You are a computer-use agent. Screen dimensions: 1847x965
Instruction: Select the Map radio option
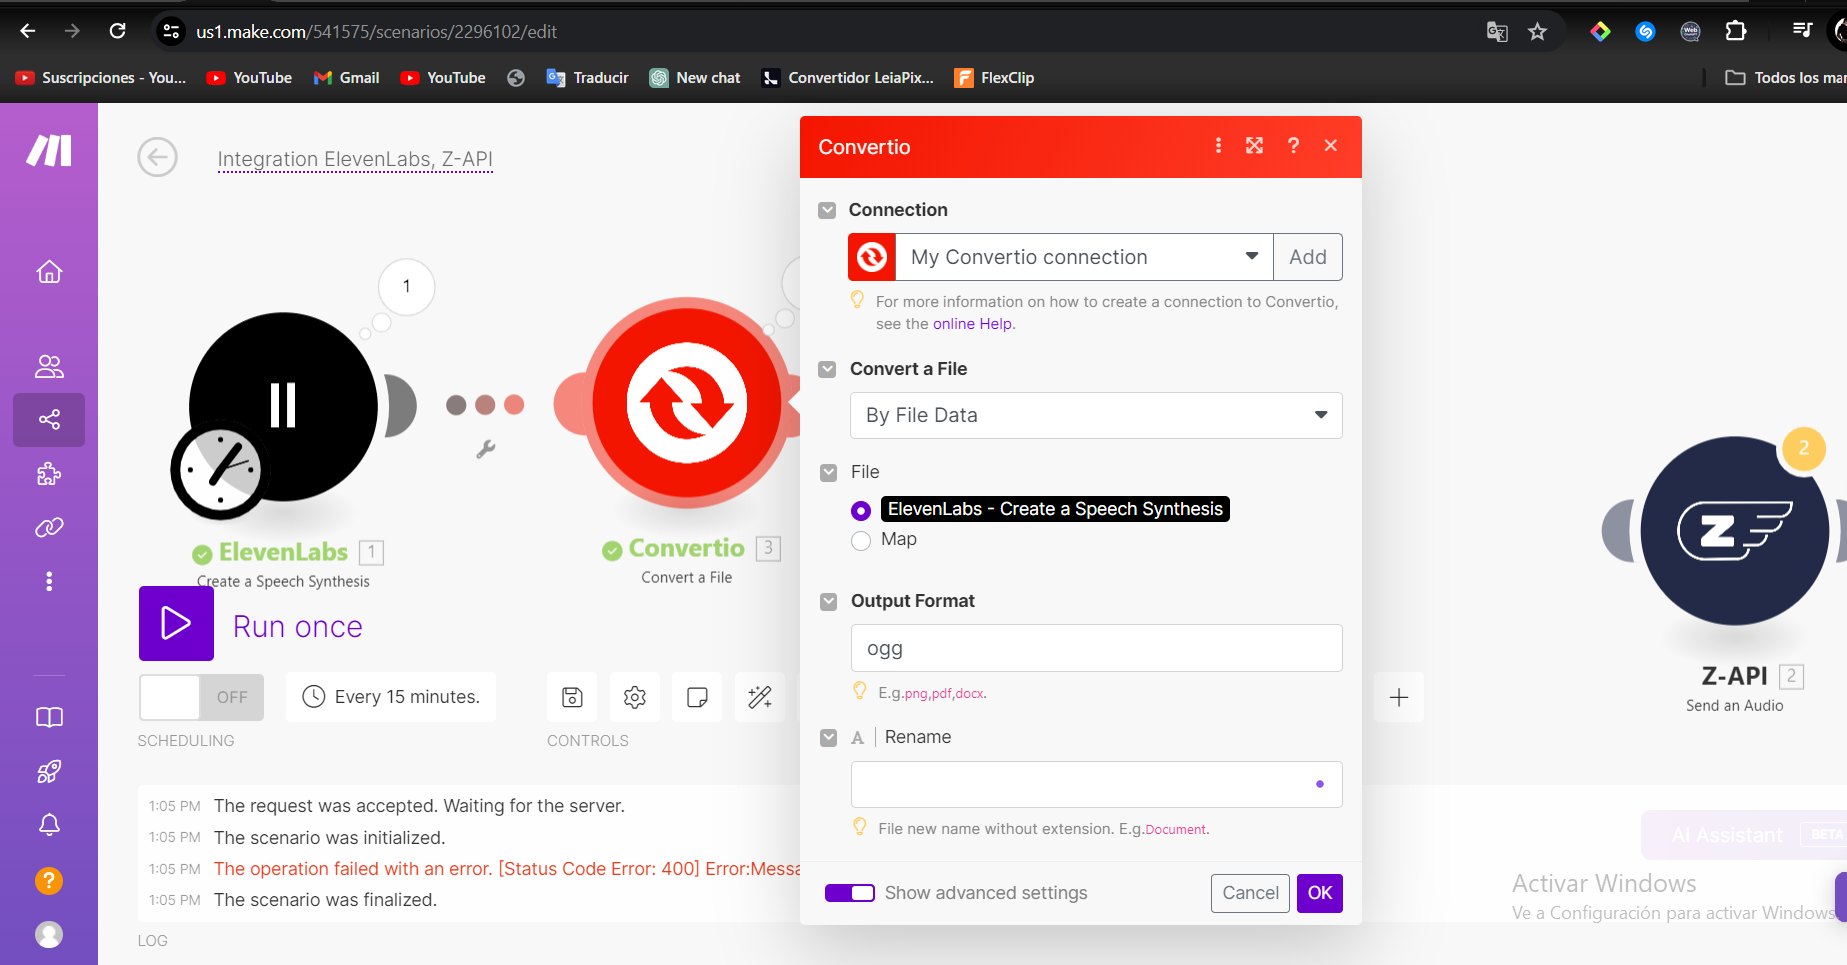pos(861,541)
